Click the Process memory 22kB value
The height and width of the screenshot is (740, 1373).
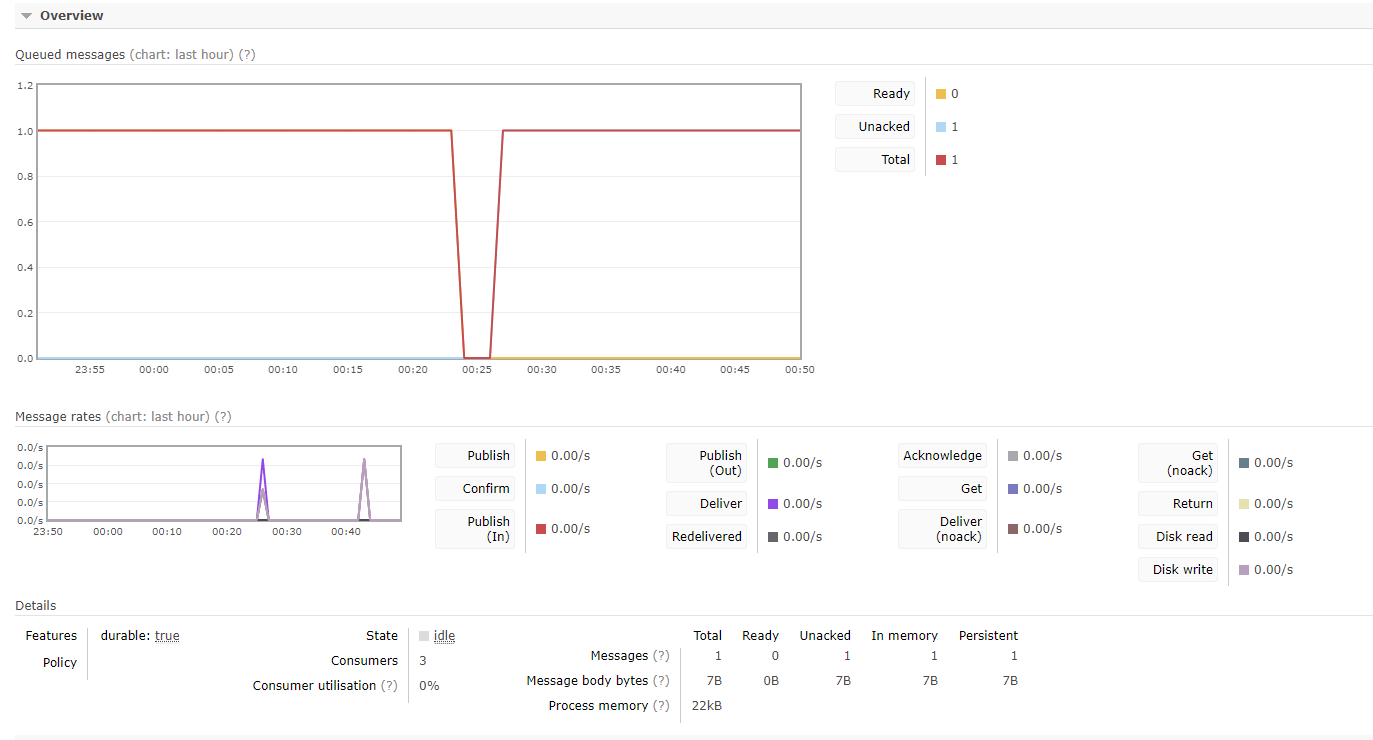(707, 706)
